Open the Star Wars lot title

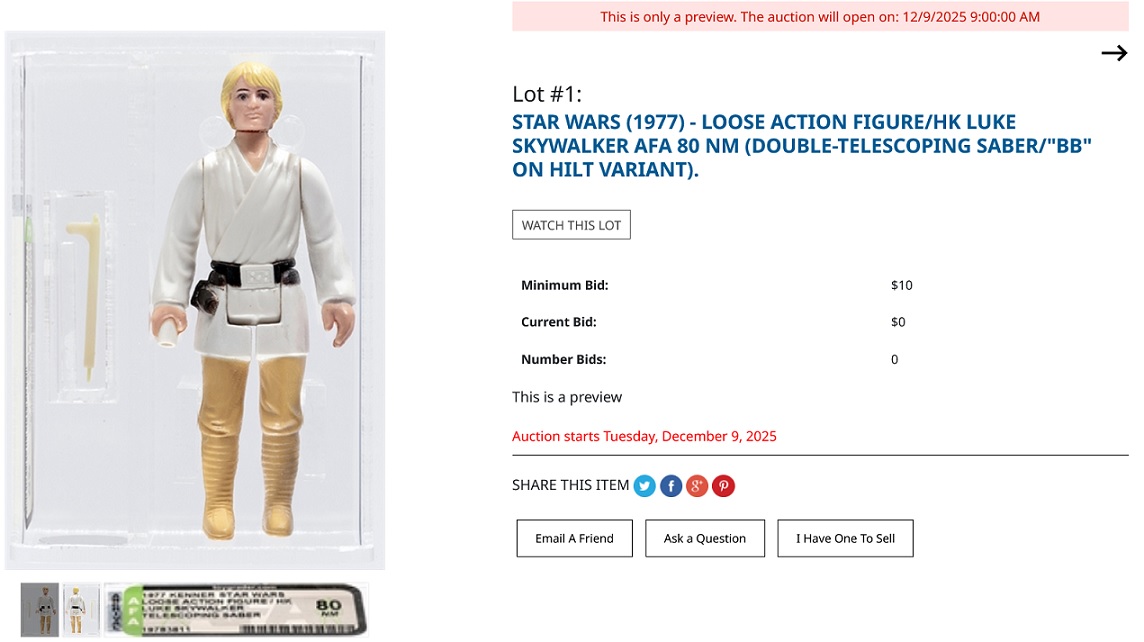801,146
